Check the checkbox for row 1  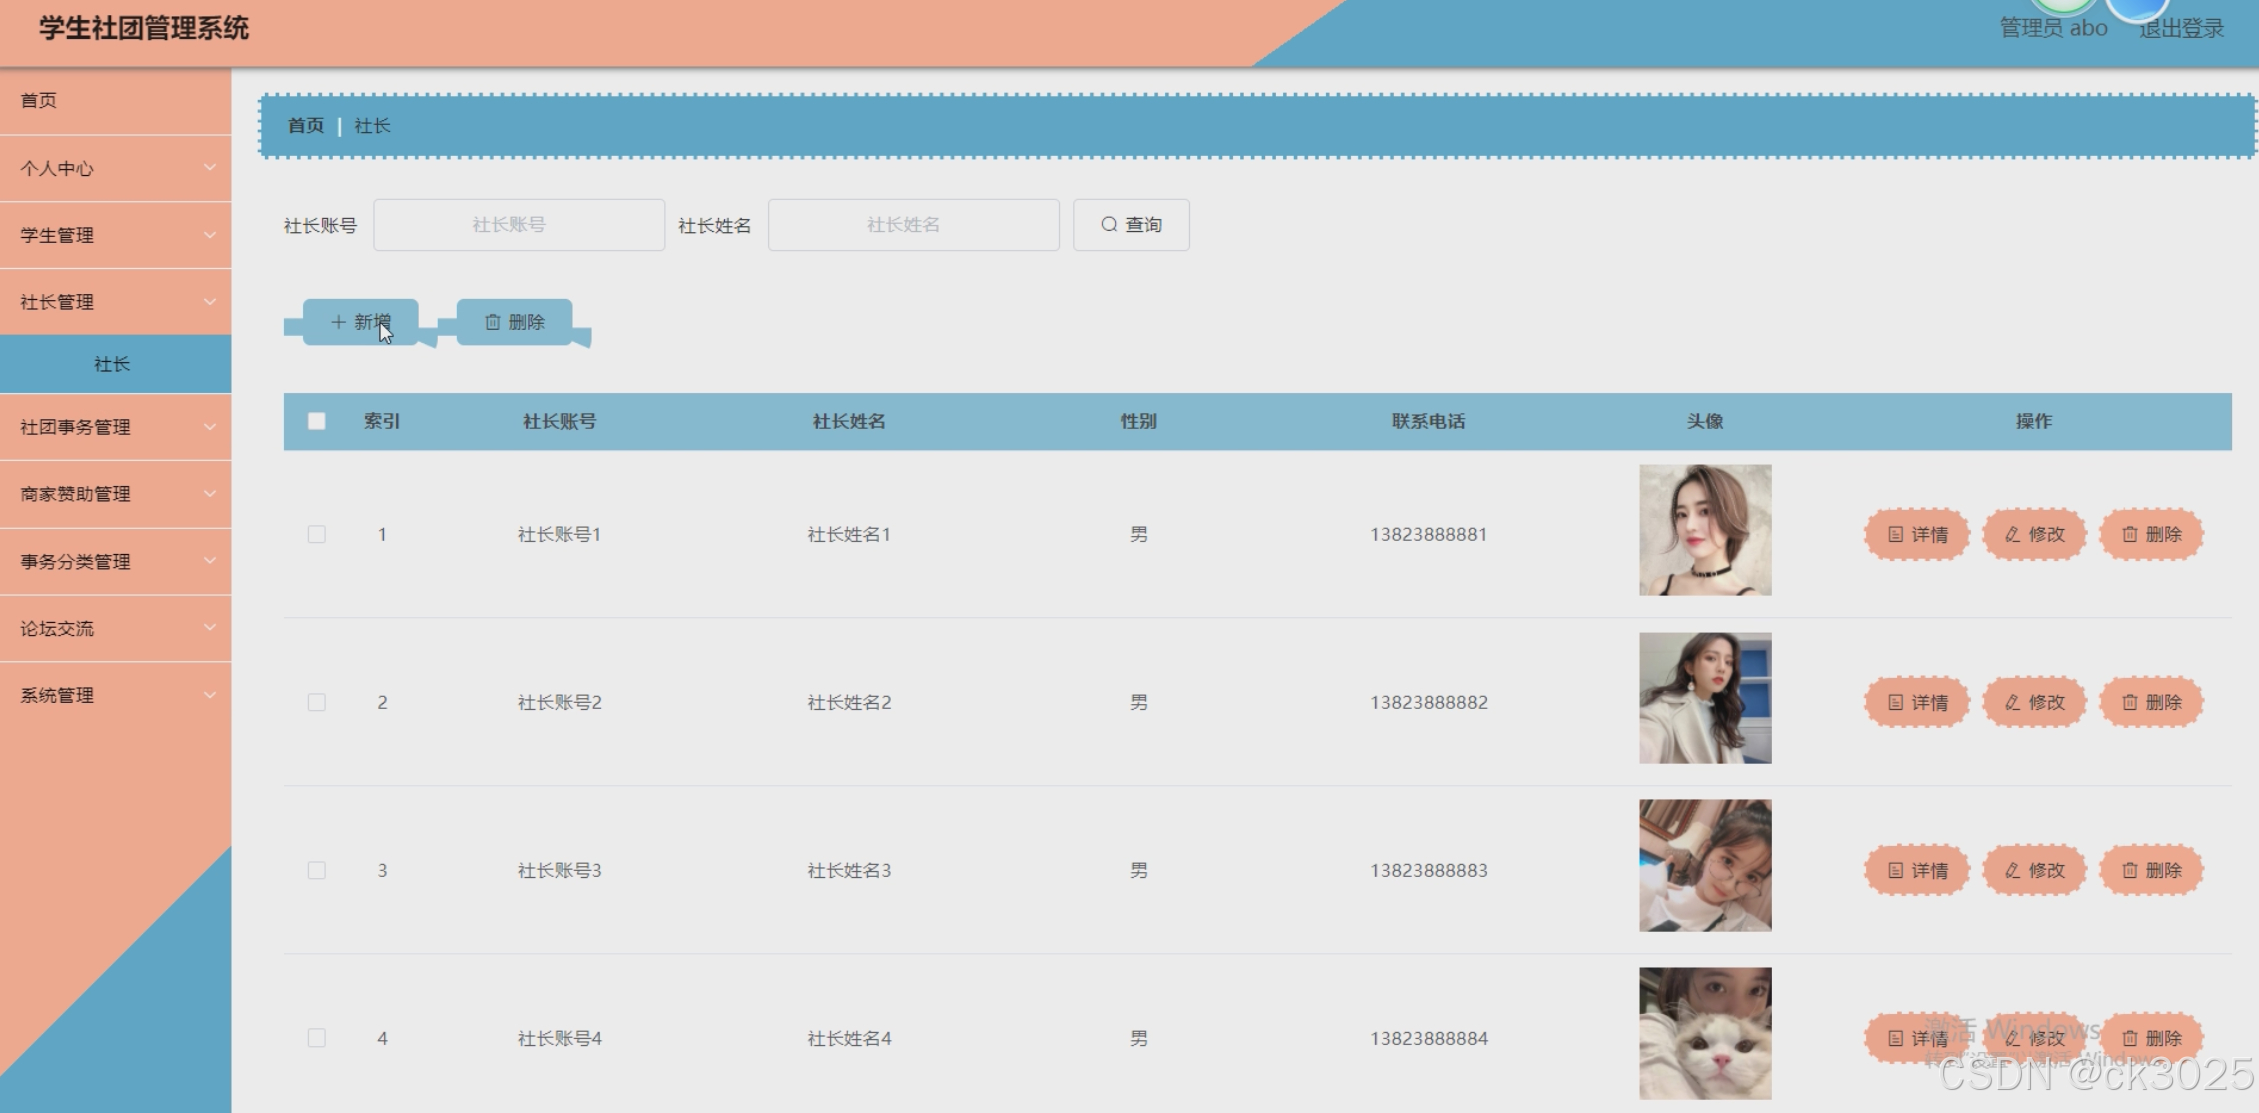click(x=317, y=535)
